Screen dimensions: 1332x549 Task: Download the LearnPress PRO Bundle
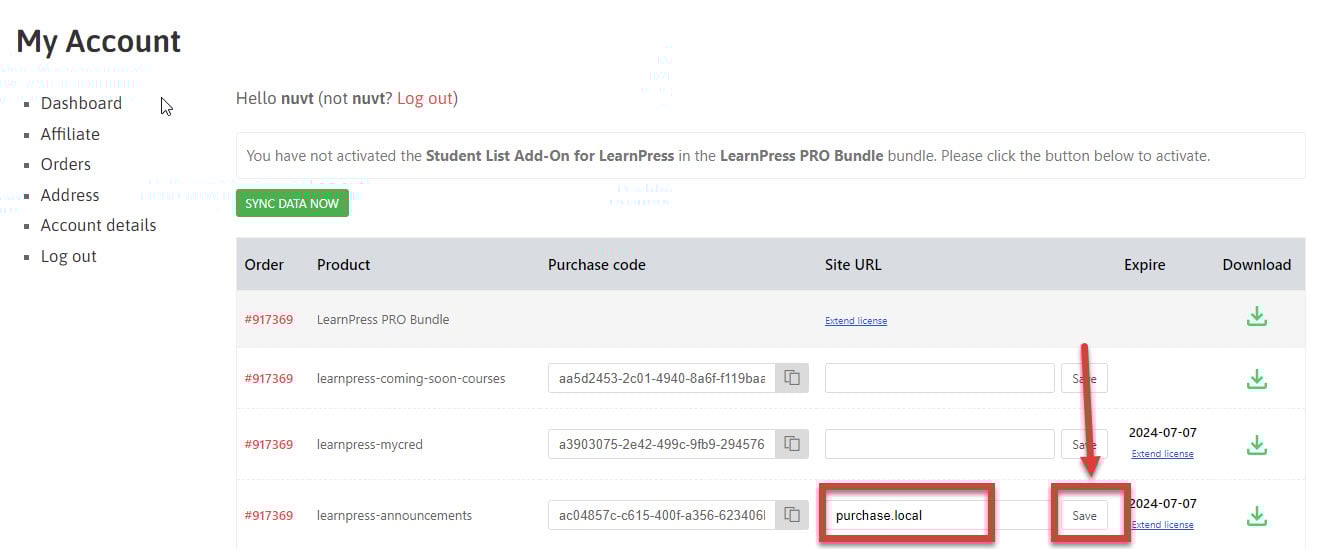pos(1257,317)
